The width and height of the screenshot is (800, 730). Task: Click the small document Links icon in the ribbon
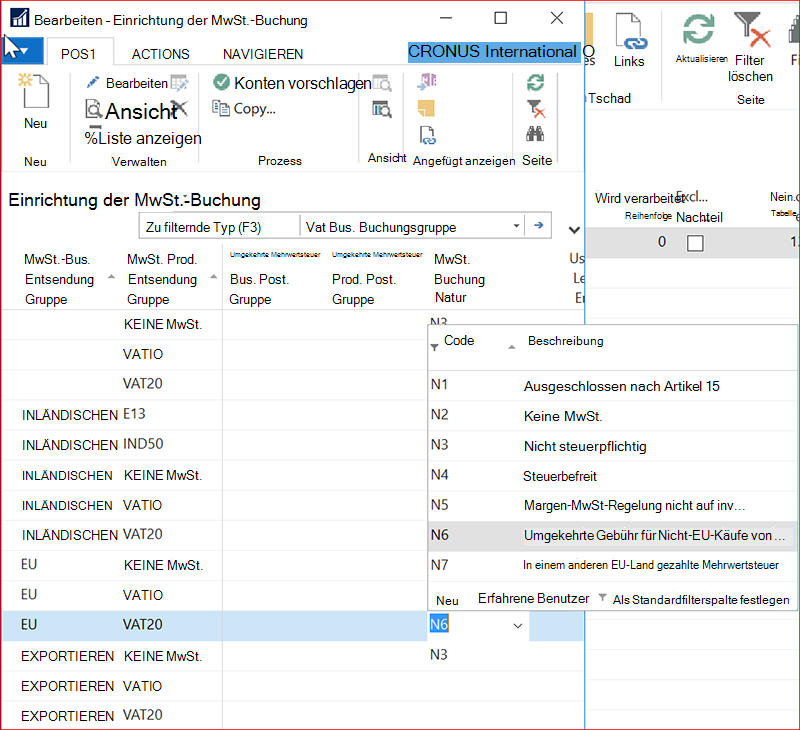pos(427,135)
